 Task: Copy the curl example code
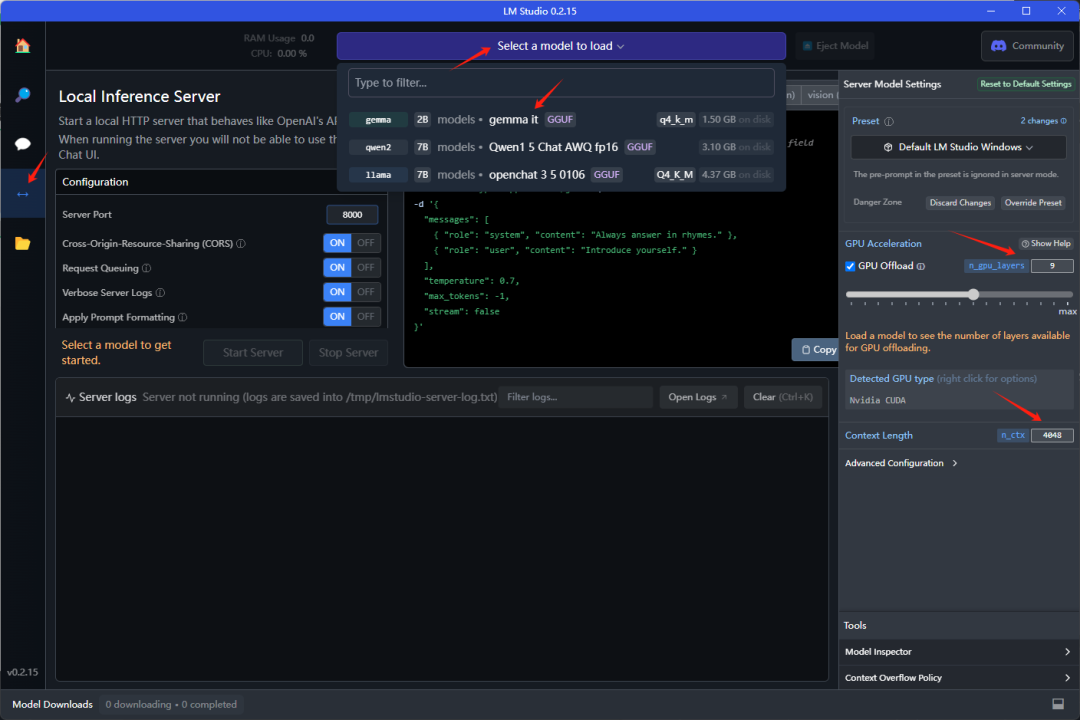click(816, 350)
